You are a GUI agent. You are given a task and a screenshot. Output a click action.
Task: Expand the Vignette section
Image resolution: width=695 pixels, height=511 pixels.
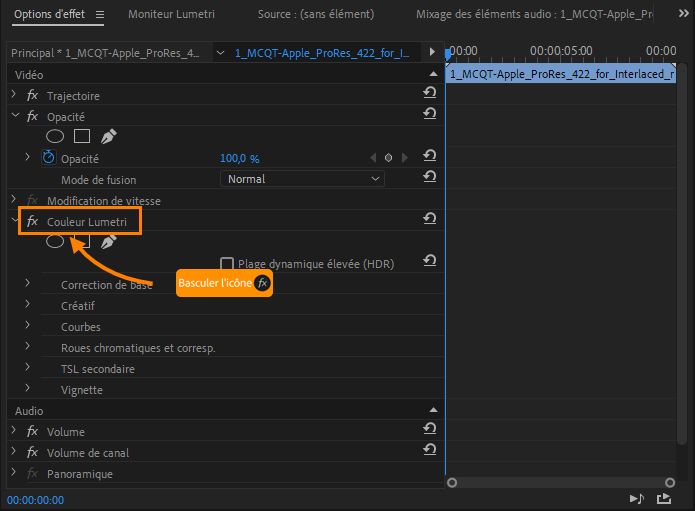click(x=27, y=388)
